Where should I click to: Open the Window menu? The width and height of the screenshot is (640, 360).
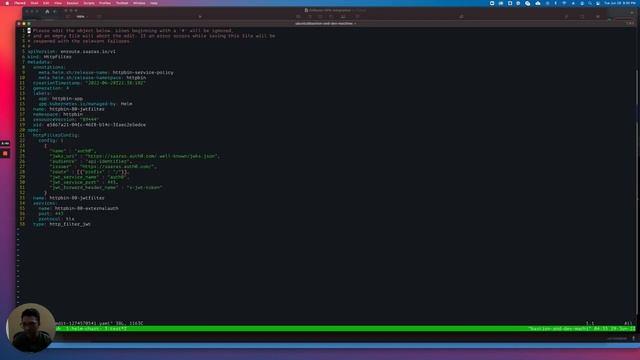point(139,3)
